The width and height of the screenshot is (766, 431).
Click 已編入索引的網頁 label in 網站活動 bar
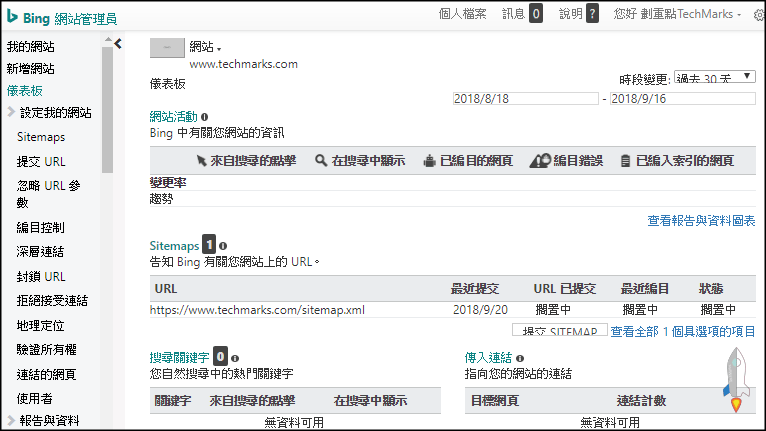coord(685,161)
